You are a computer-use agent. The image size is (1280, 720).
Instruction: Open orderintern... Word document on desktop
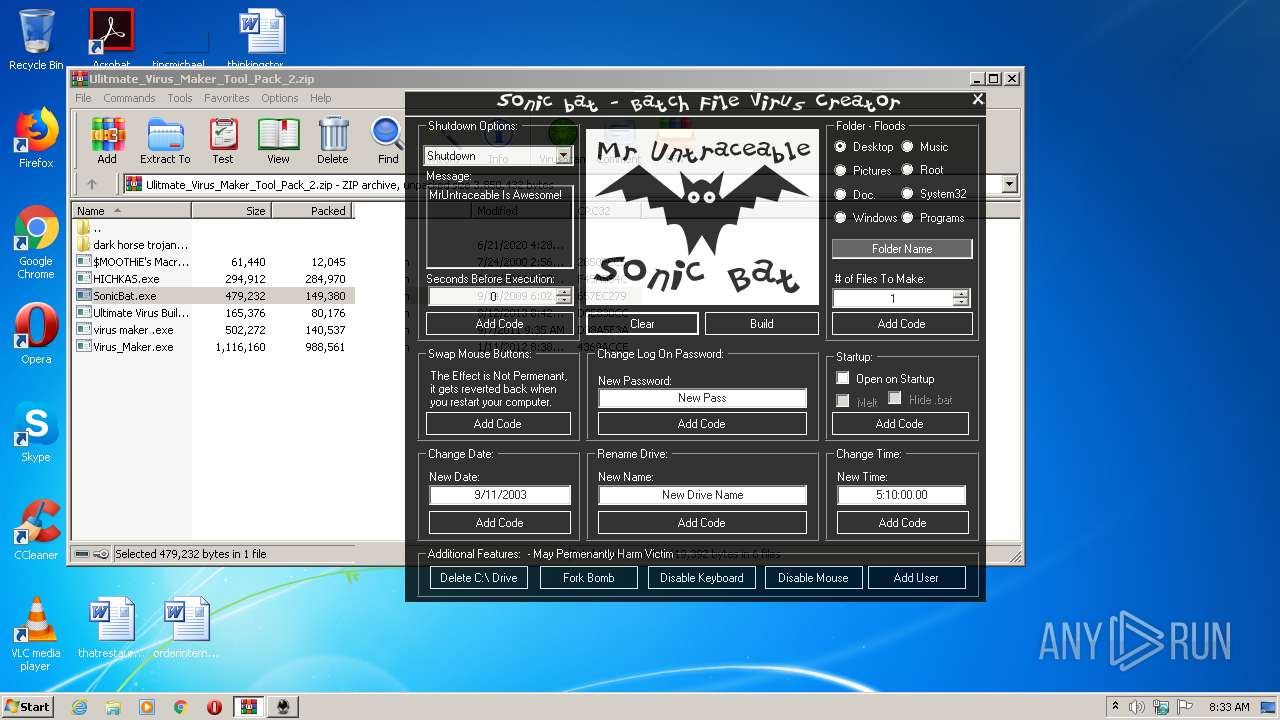click(x=188, y=628)
